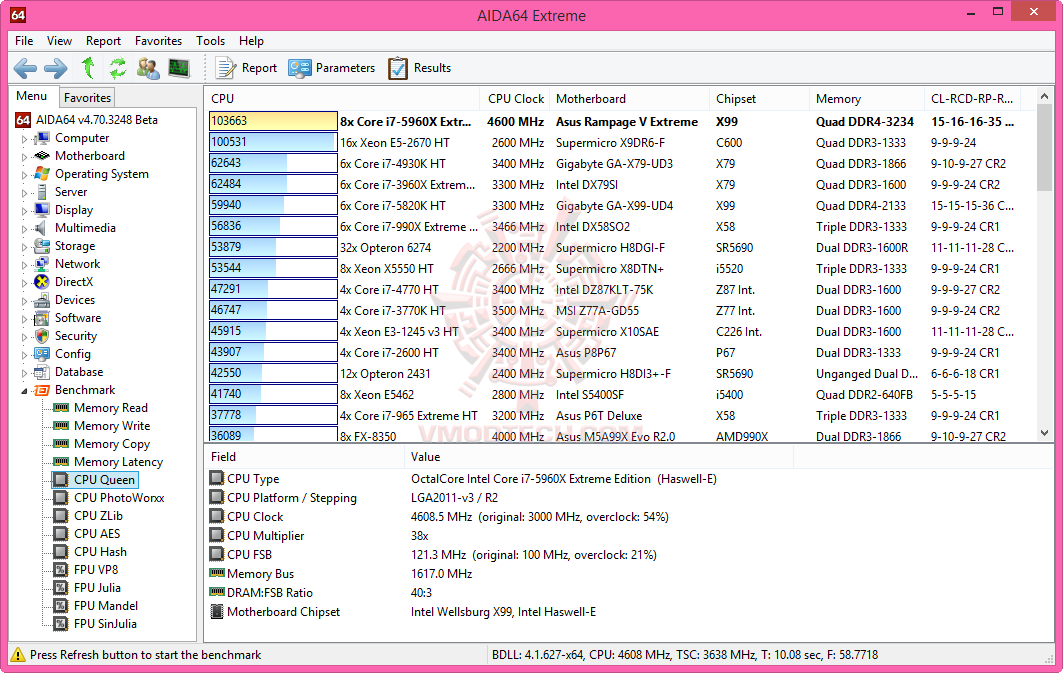This screenshot has height=673, width=1063.
Task: Expand the Multimedia tree node
Action: click(x=24, y=229)
